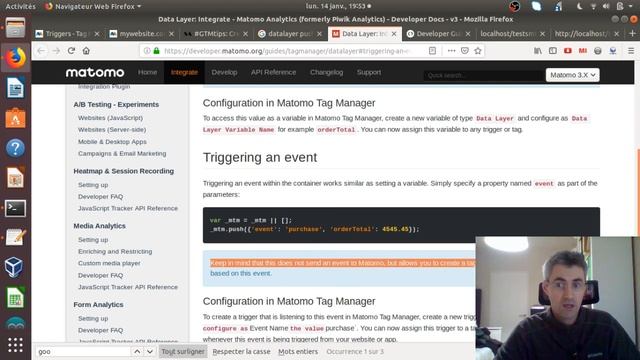Viewport: 640px width, 360px height.
Task: Open the Help icon in dock
Action: (x=16, y=148)
